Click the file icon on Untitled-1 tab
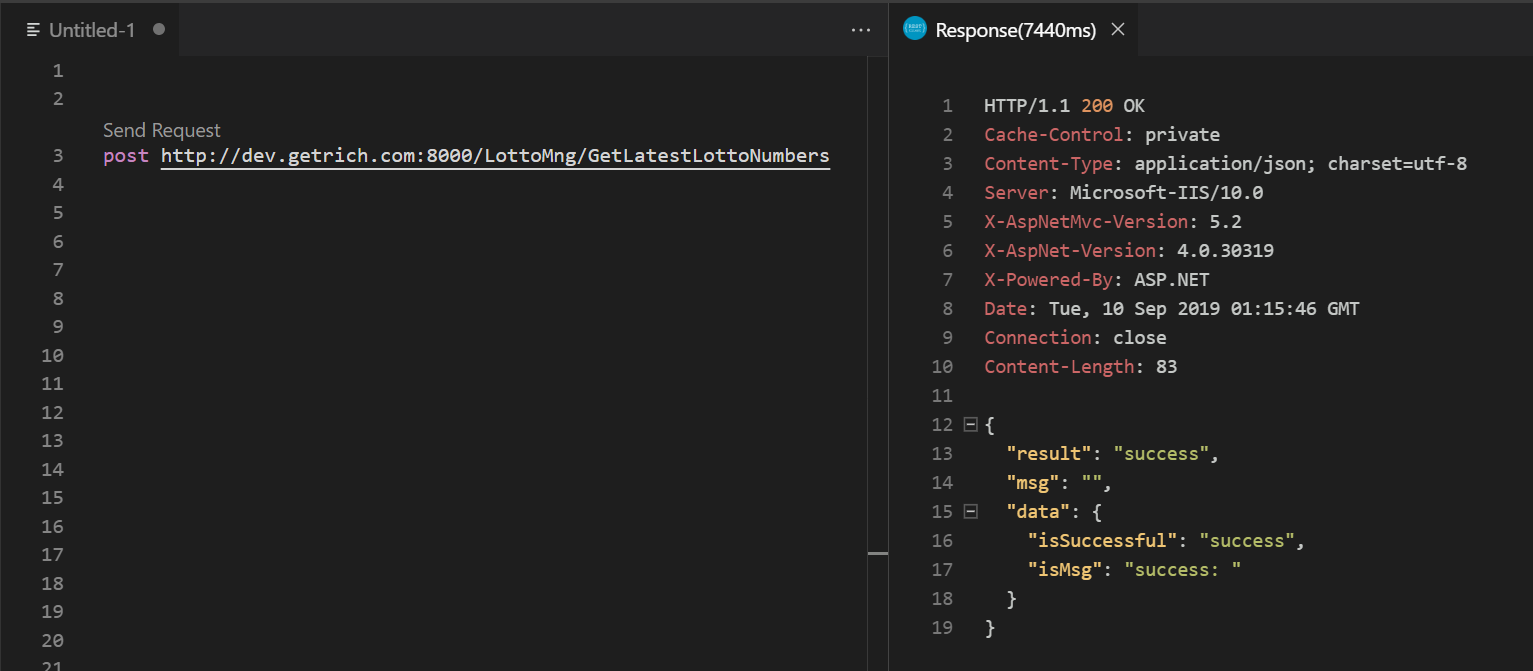 pyautogui.click(x=34, y=30)
